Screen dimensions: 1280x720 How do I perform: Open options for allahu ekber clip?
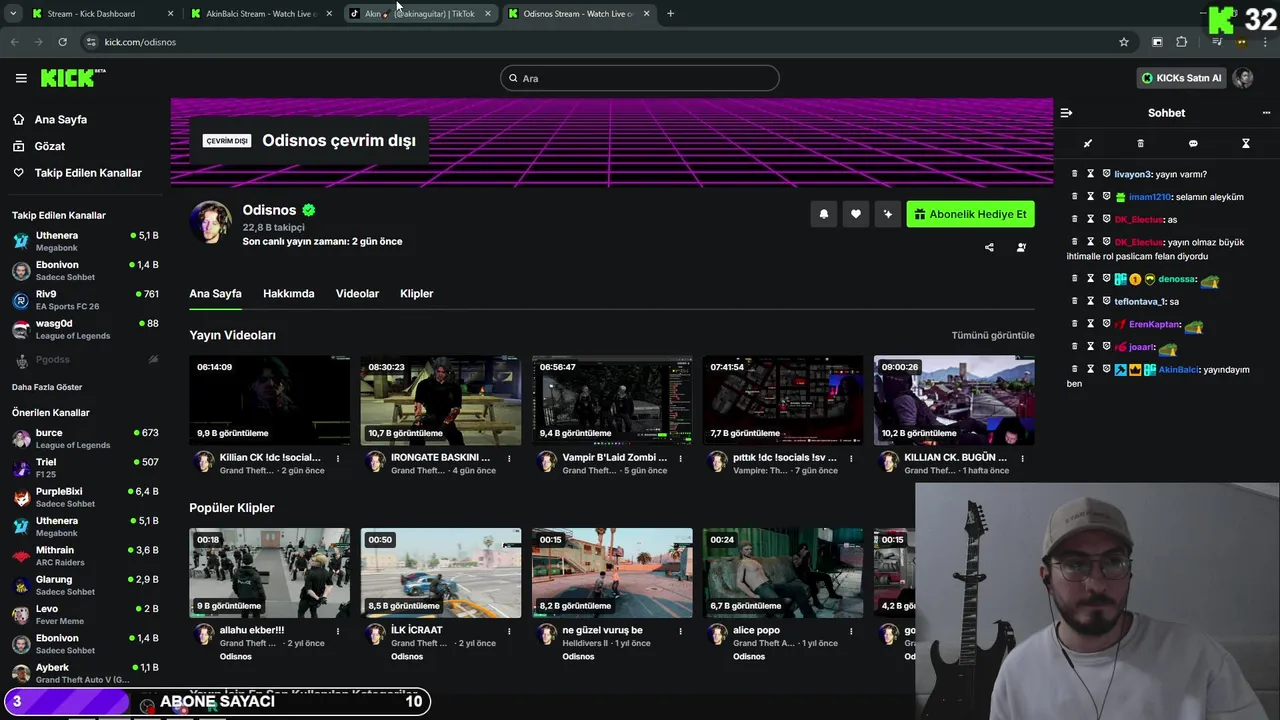[x=338, y=631]
